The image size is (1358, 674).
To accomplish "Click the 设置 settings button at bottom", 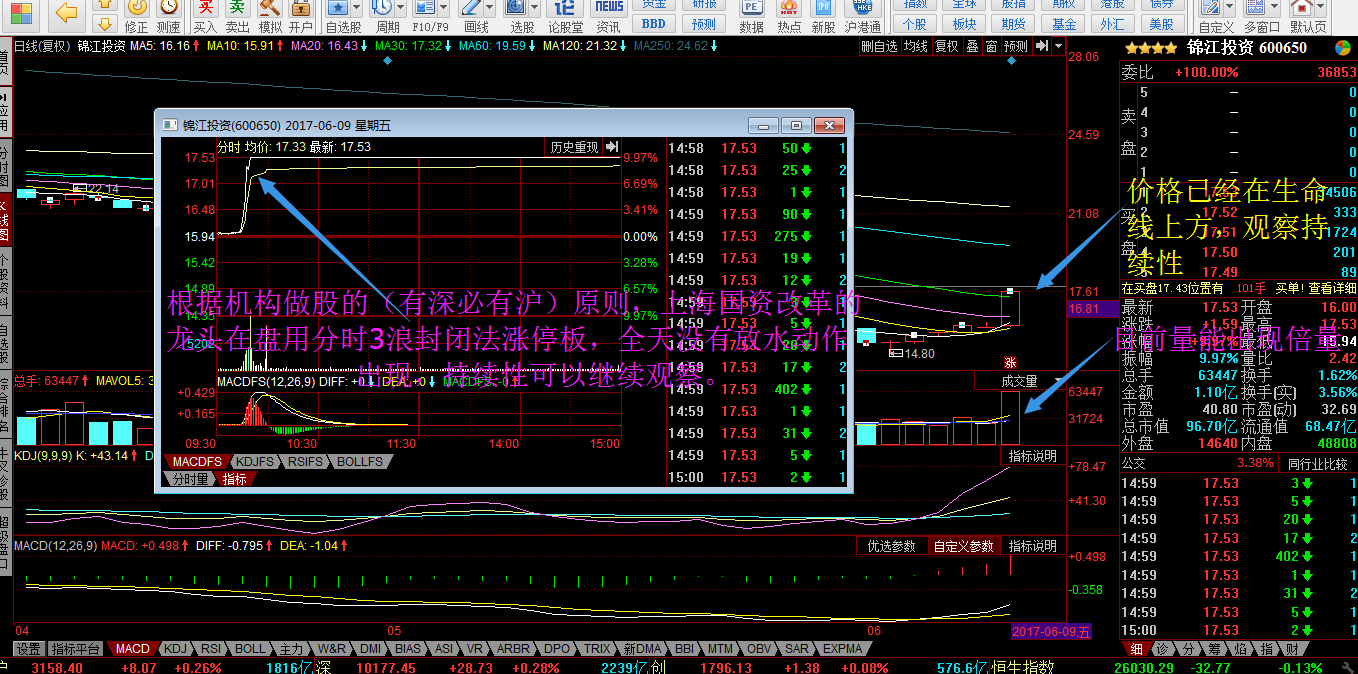I will (28, 649).
